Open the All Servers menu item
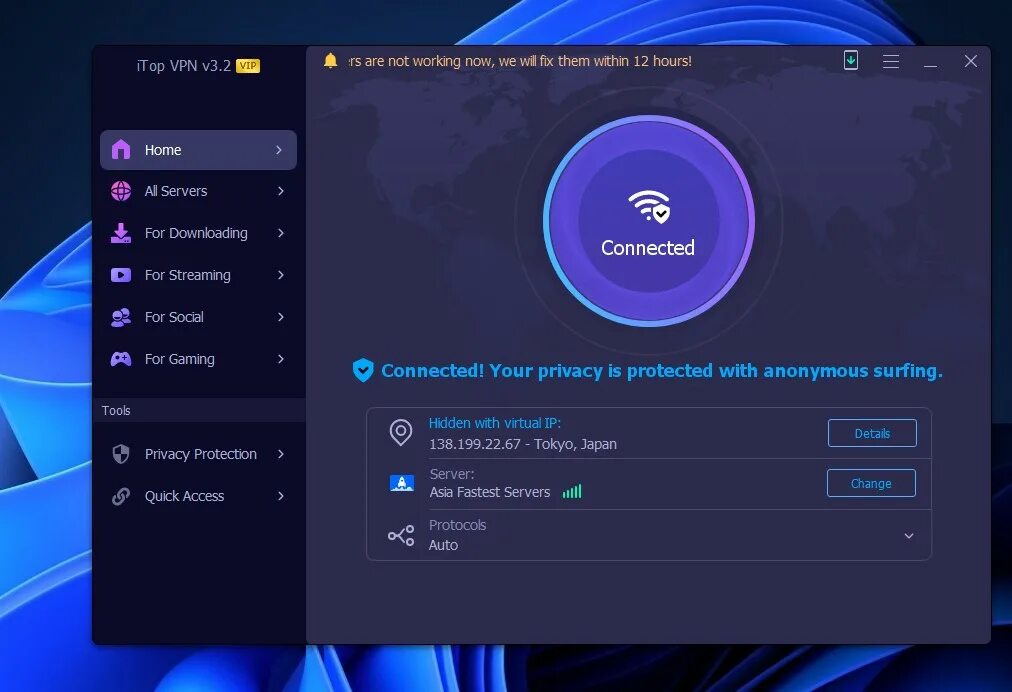The height and width of the screenshot is (692, 1012). tap(198, 191)
